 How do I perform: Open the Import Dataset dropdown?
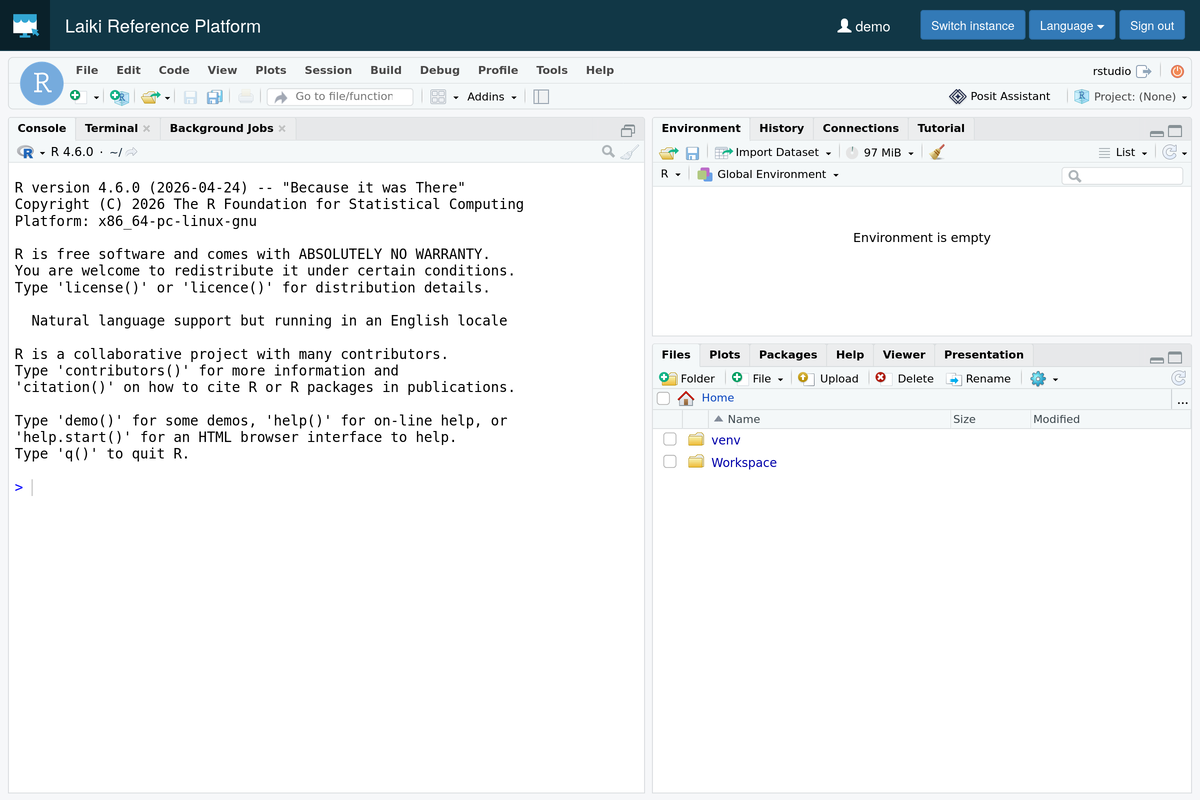point(773,152)
